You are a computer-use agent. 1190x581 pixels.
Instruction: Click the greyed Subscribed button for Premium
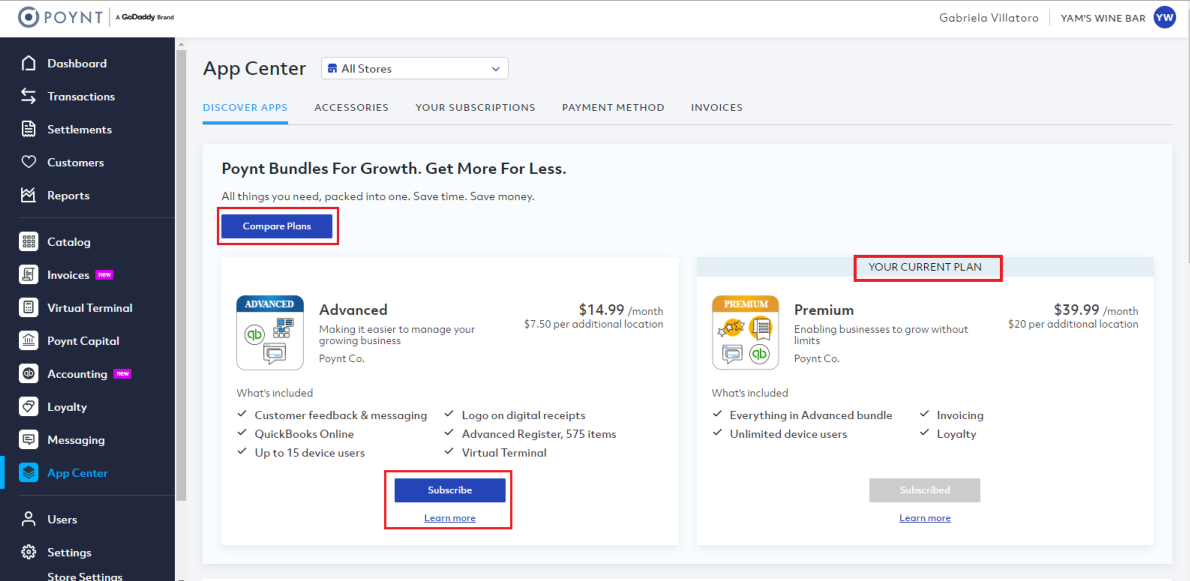[x=925, y=490]
